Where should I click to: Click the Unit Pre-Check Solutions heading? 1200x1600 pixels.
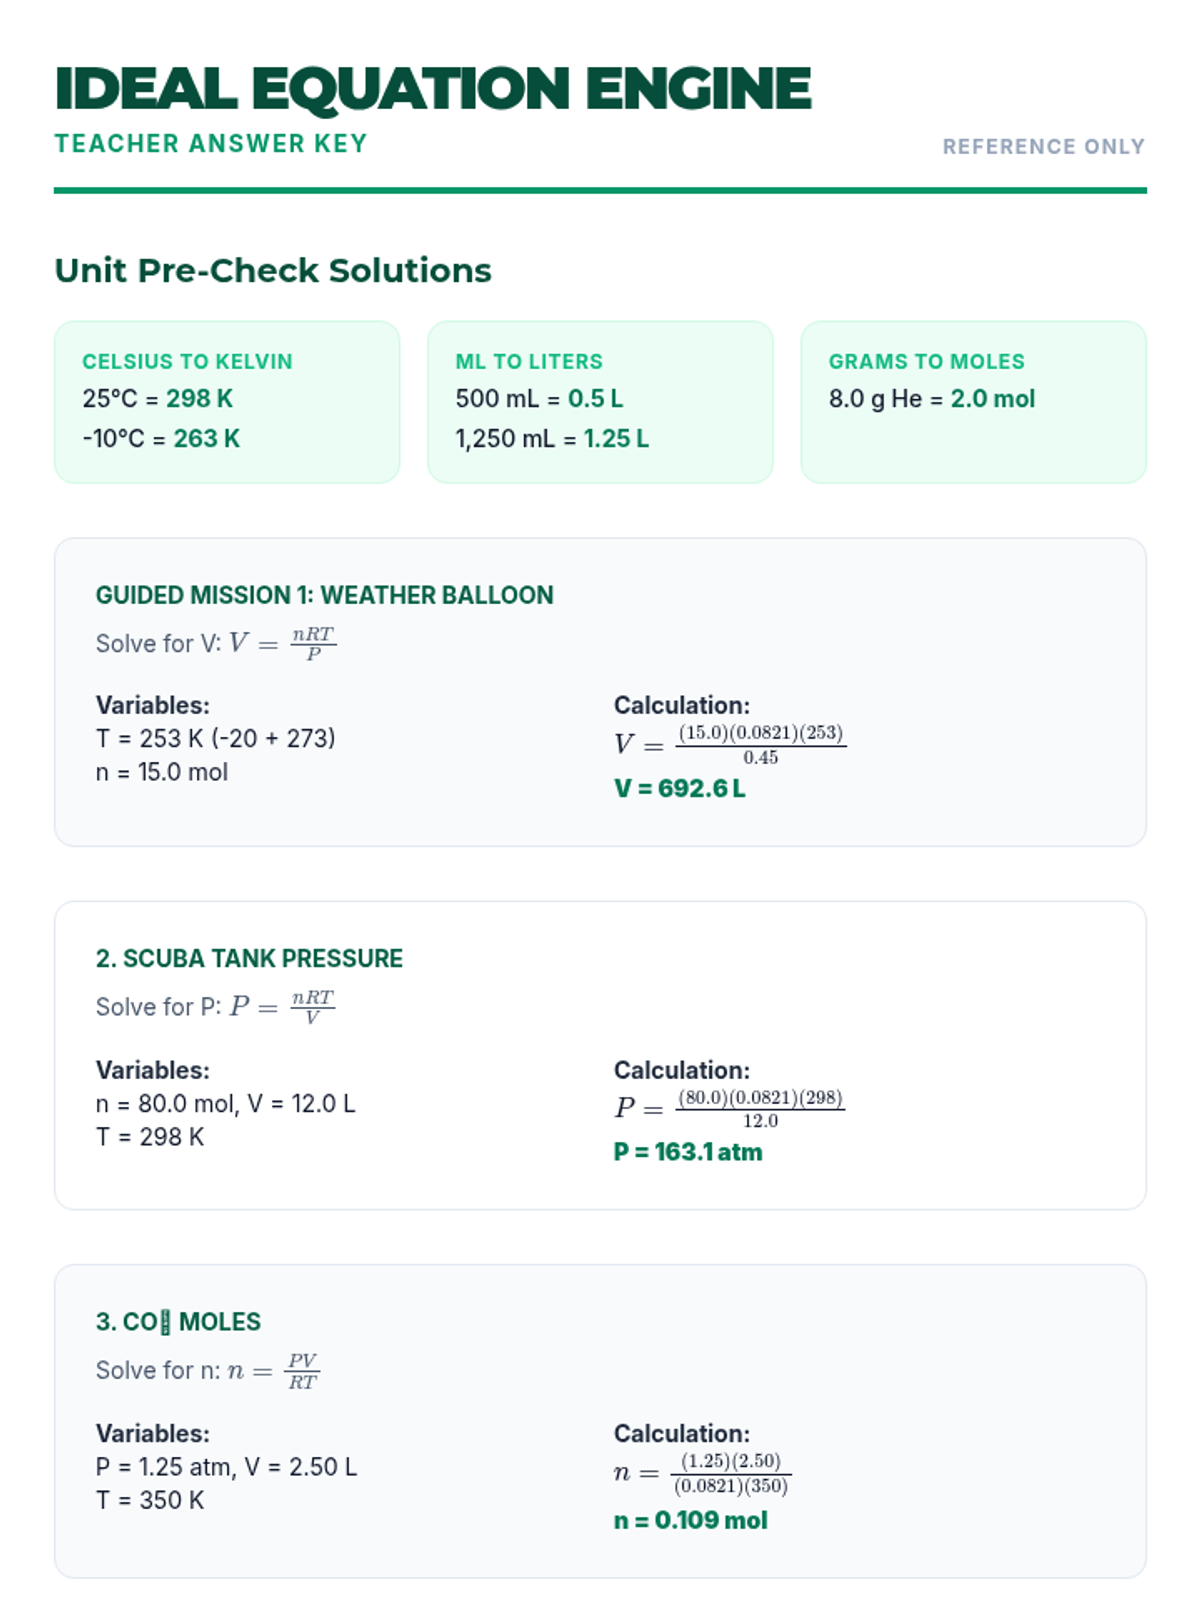tap(273, 271)
